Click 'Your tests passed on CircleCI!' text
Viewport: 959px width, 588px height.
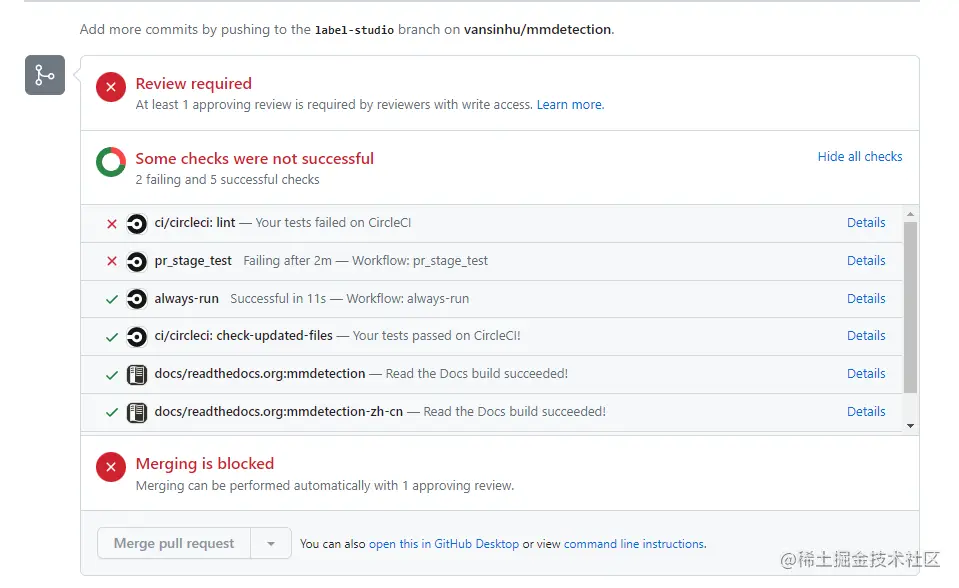437,335
